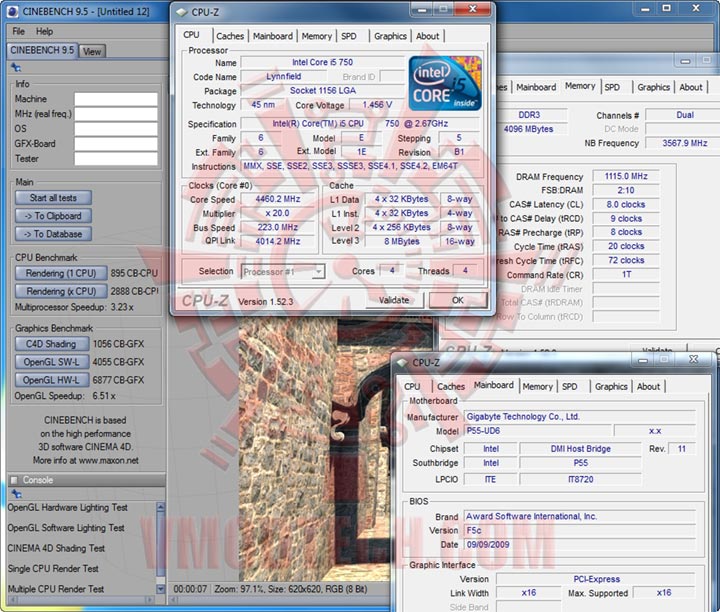This screenshot has width=720, height=612.
Task: Click Validate in front CPU-Z window
Action: [x=394, y=300]
